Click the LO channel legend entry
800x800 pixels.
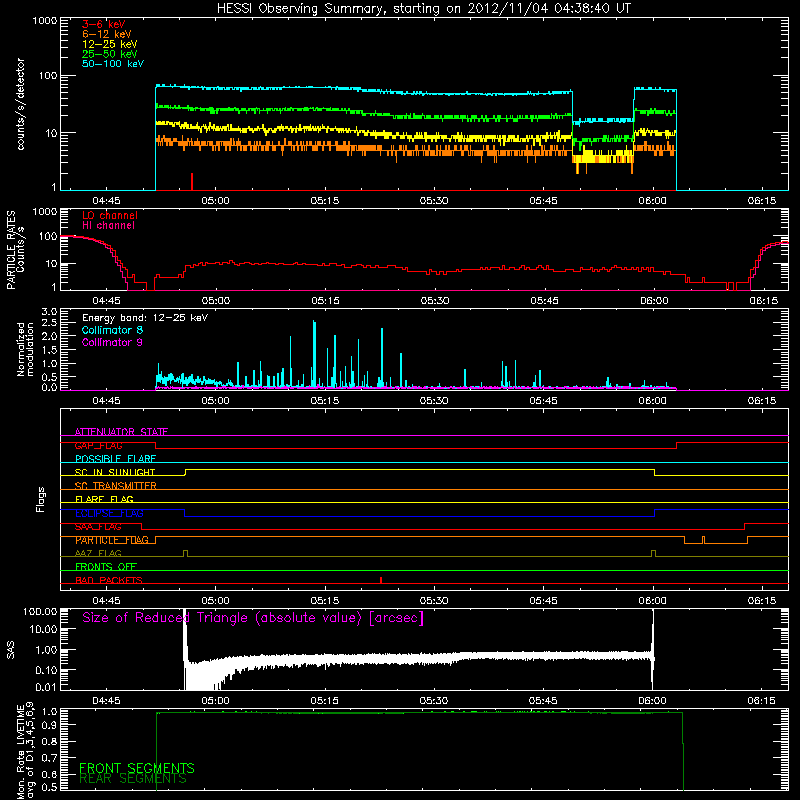click(110, 215)
